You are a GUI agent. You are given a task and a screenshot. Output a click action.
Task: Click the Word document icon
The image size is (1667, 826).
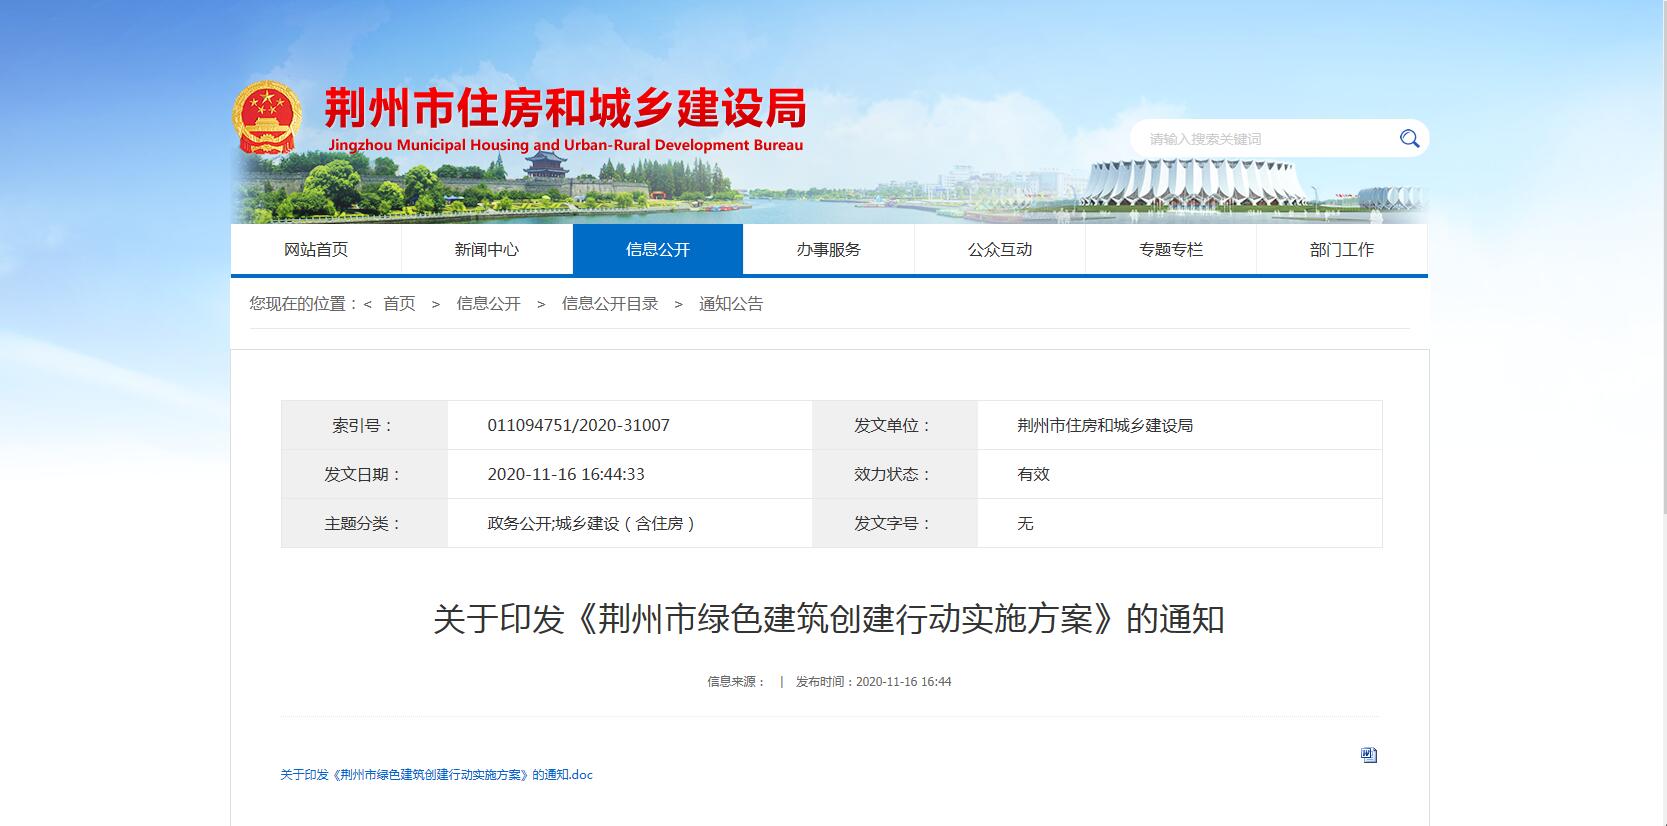(x=1369, y=755)
